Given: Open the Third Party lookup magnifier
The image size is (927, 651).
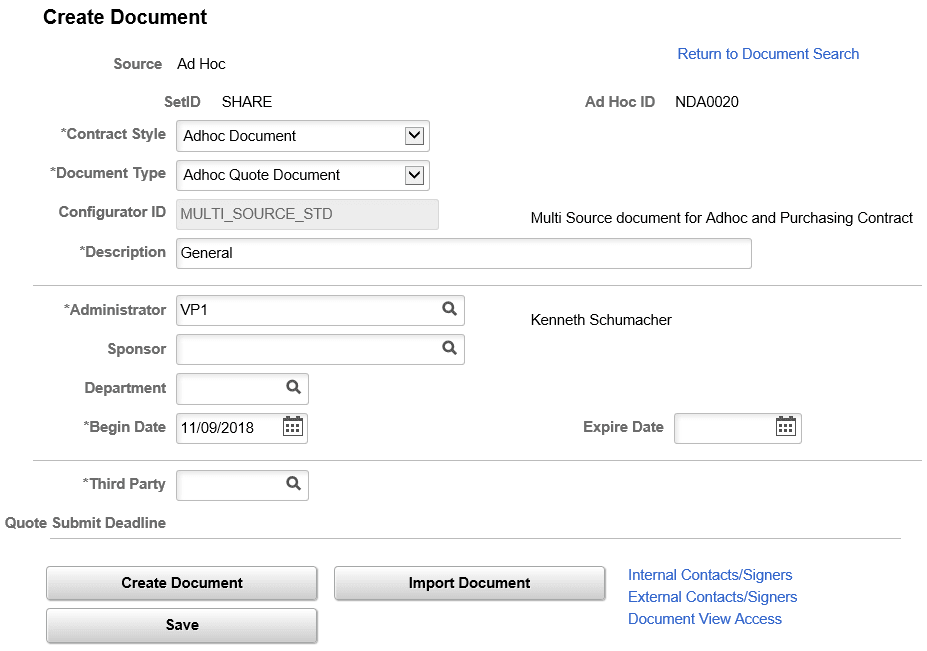Looking at the screenshot, I should pyautogui.click(x=293, y=485).
